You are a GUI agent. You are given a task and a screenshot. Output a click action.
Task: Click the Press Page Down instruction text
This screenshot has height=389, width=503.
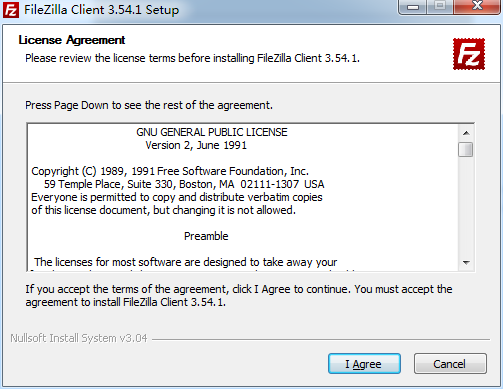tap(149, 105)
